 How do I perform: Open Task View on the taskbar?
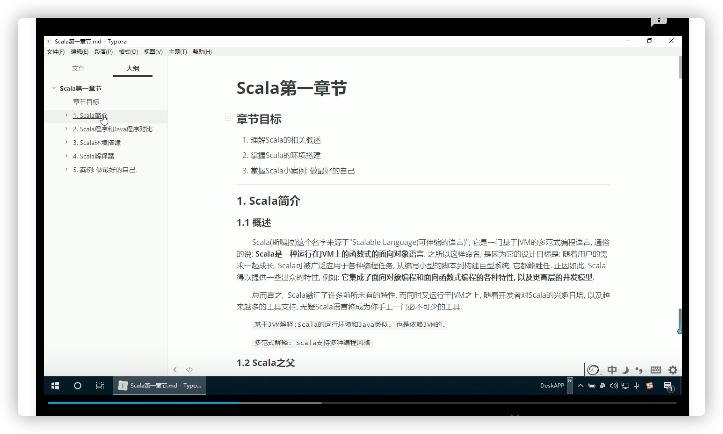pyautogui.click(x=100, y=386)
